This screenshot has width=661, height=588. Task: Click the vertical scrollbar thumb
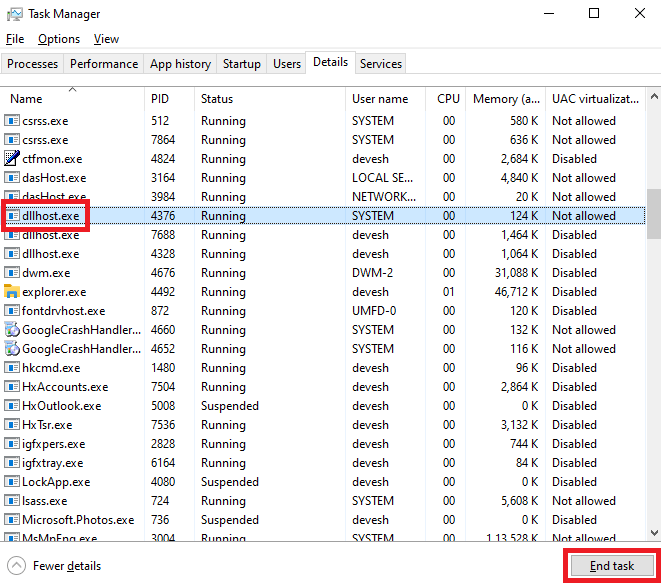(x=654, y=214)
